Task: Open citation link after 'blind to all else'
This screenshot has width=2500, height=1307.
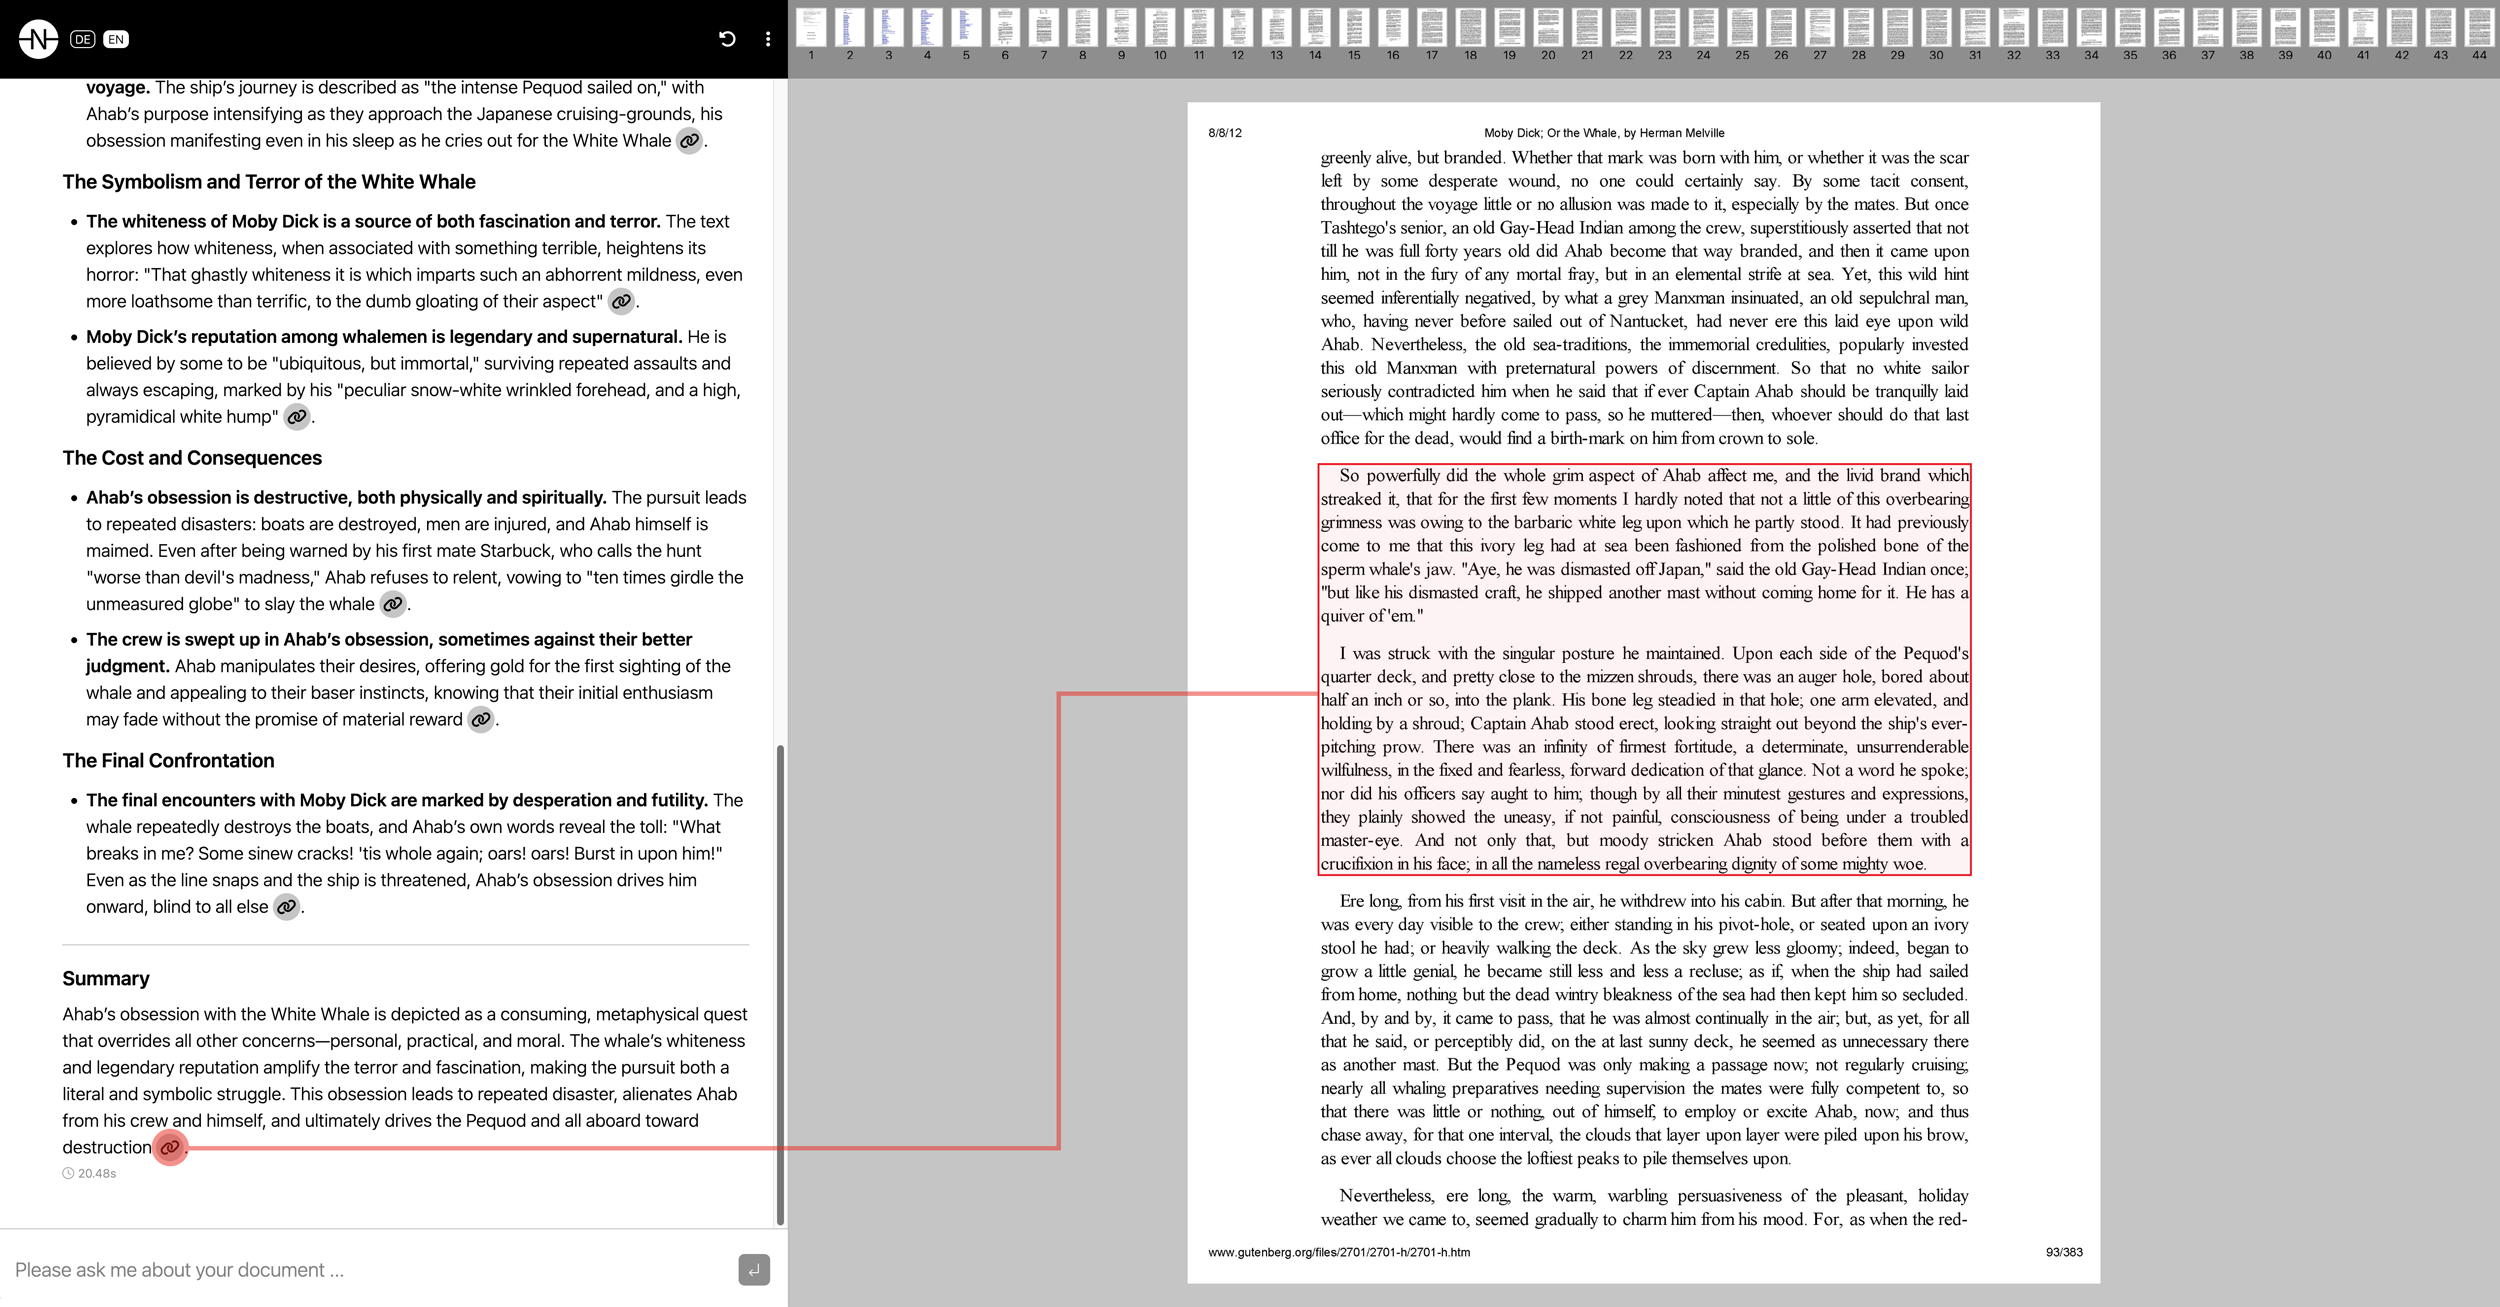Action: coord(287,907)
